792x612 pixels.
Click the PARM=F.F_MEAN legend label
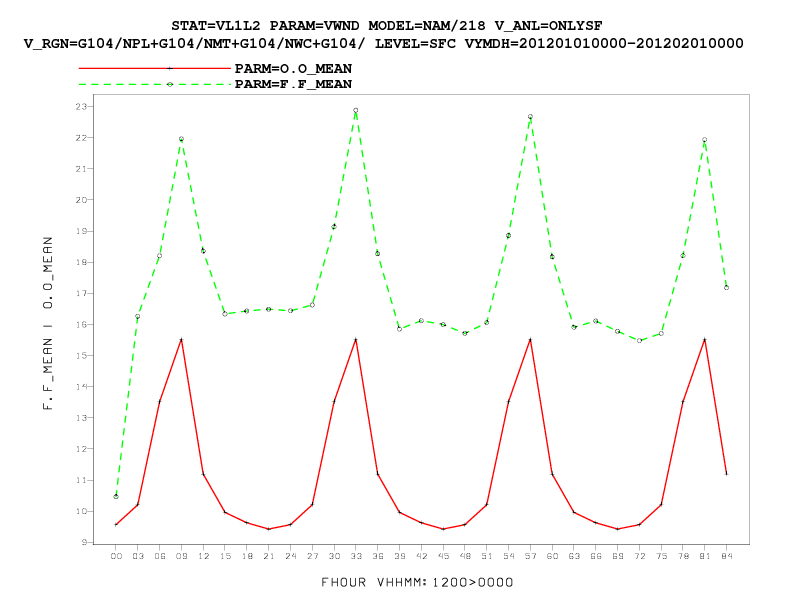(x=293, y=84)
